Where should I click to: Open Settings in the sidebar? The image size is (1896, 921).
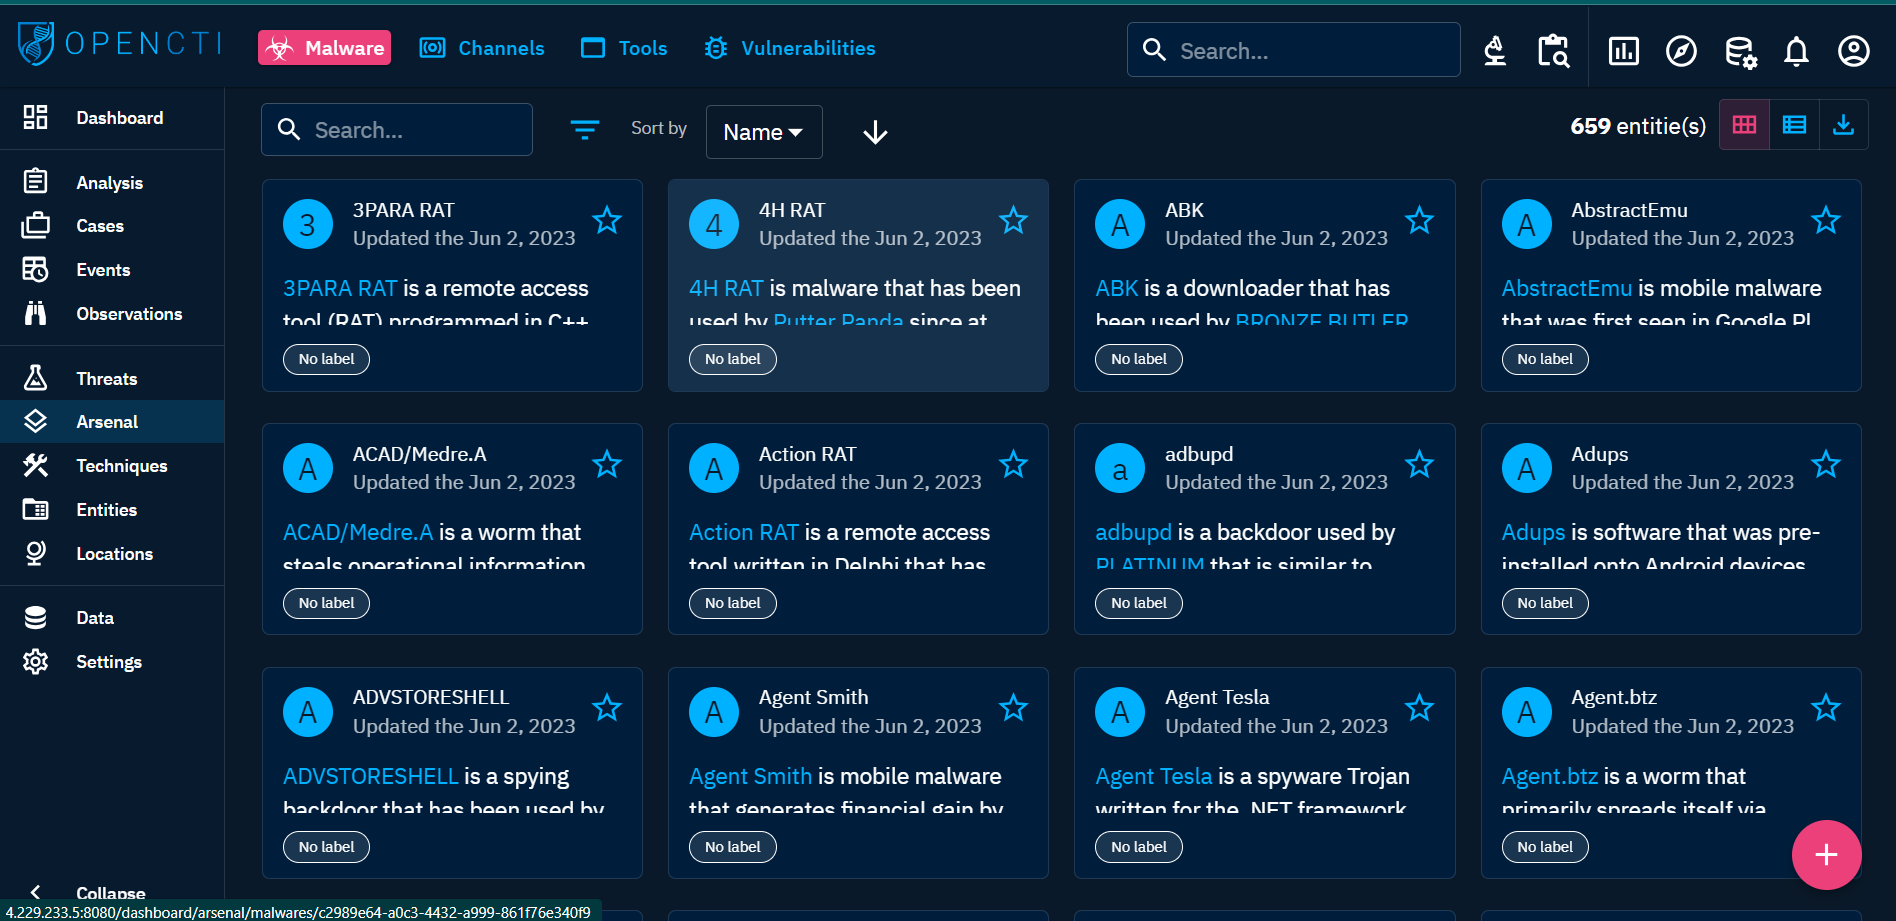[112, 662]
